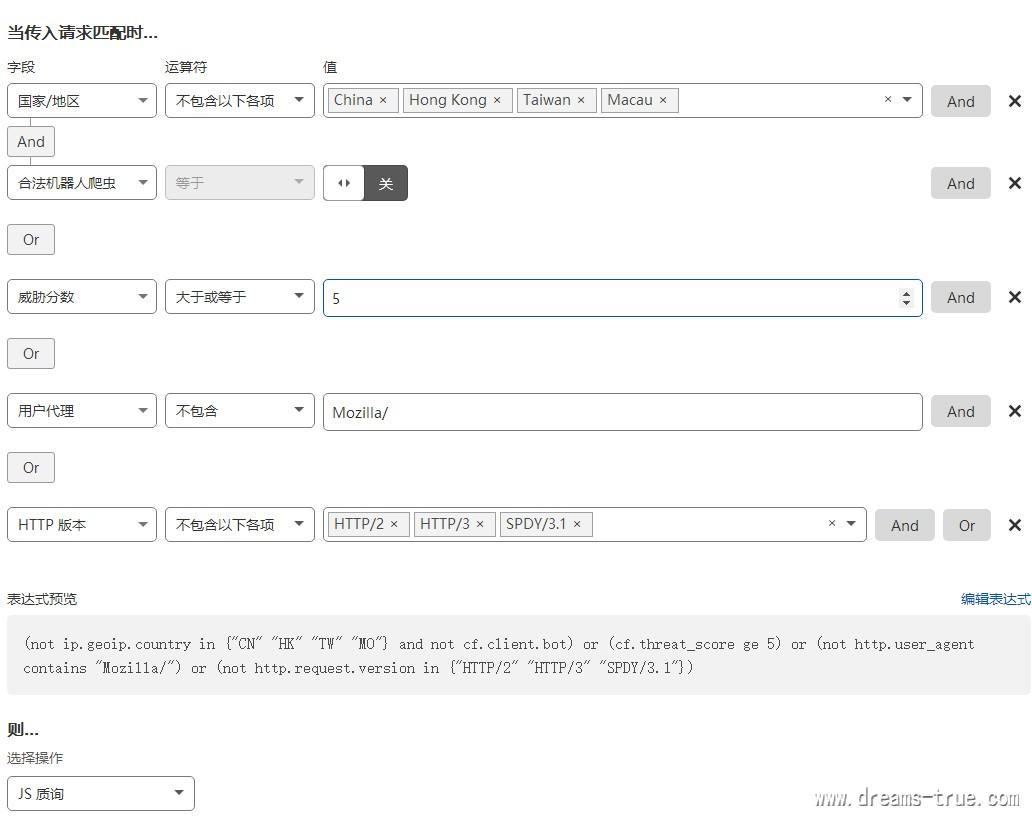Delete the HTTP/2 version tag

[394, 524]
